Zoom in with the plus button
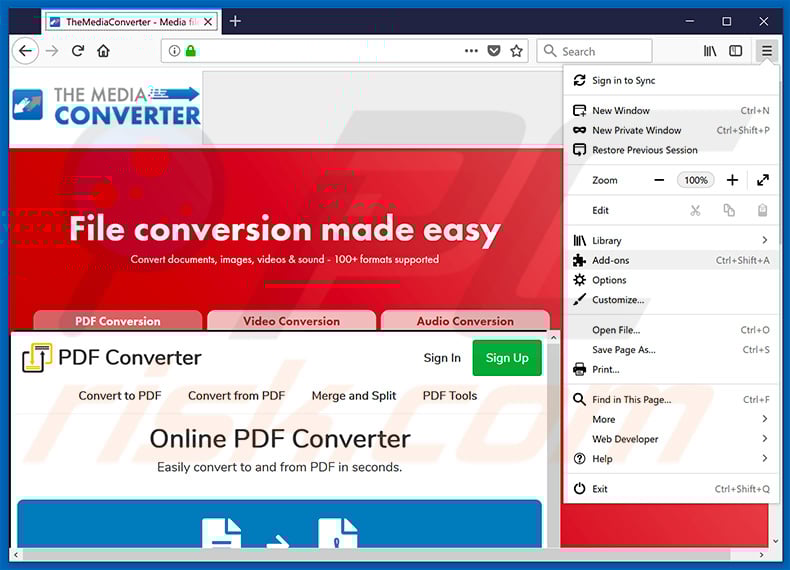The image size is (790, 570). [x=732, y=180]
